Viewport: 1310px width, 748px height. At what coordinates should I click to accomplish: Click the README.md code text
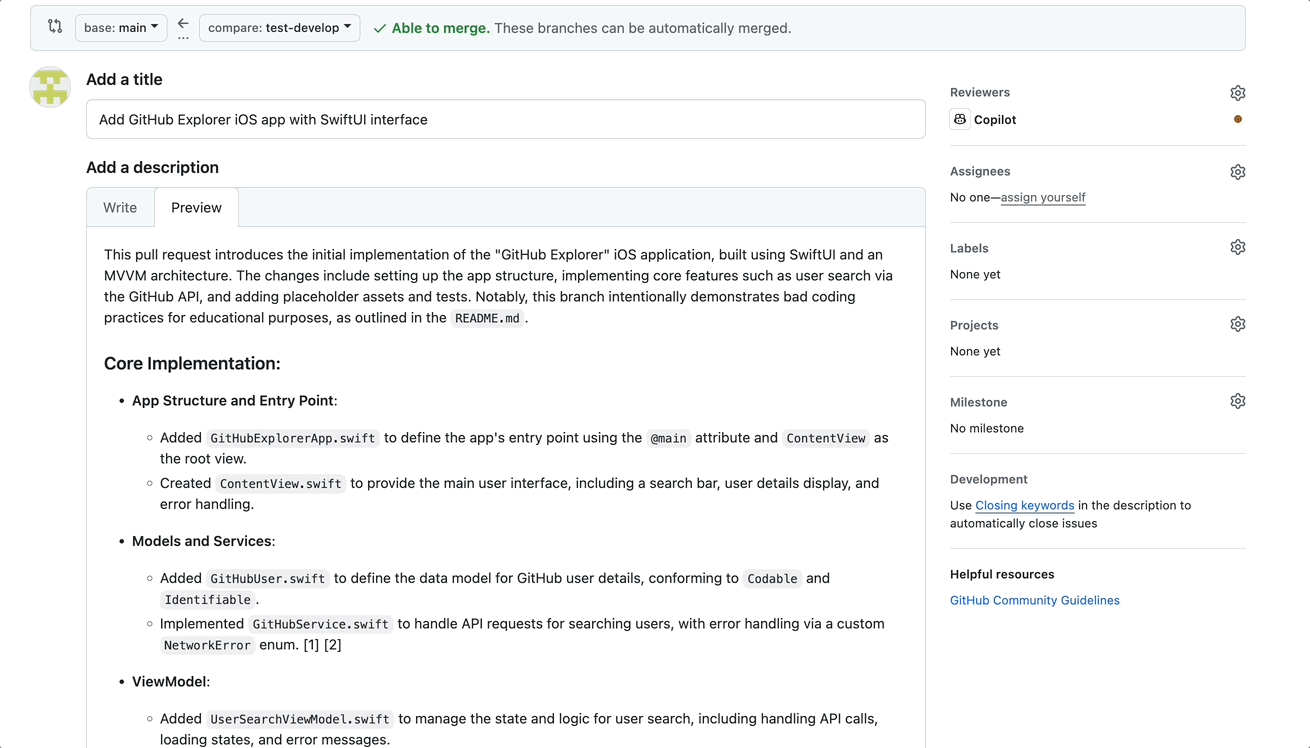point(487,318)
